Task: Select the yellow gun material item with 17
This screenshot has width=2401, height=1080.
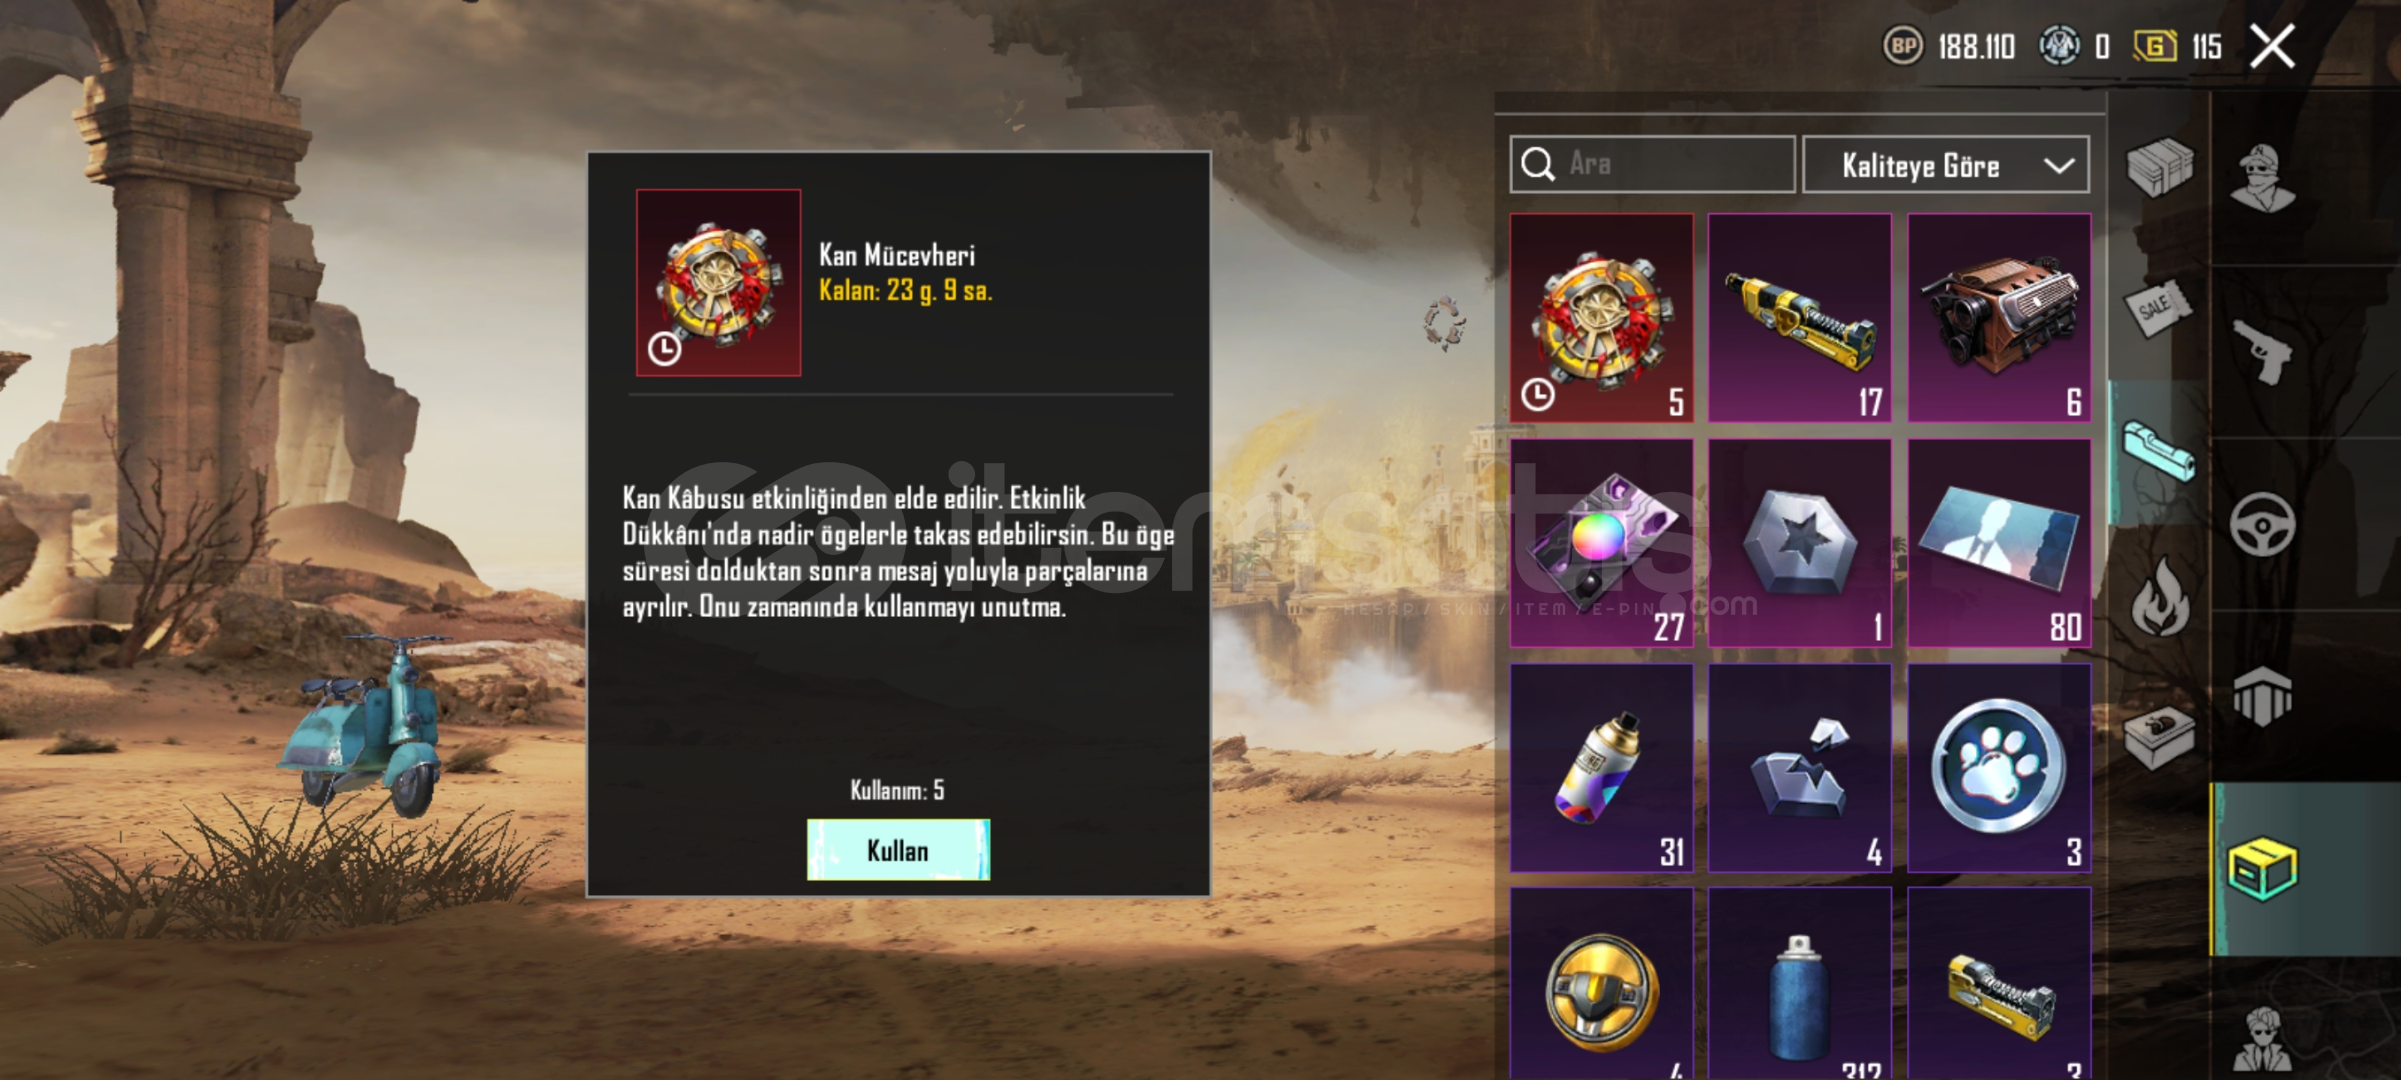Action: coord(1799,318)
